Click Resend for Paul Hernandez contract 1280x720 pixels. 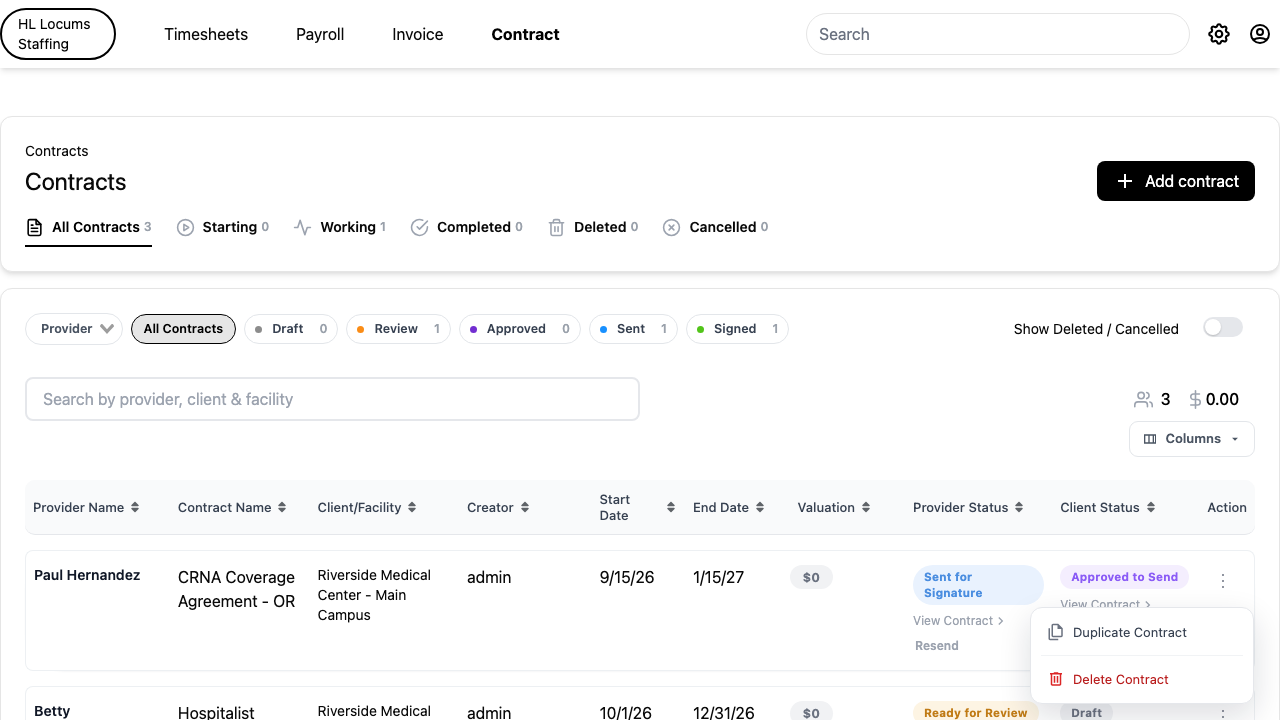(x=937, y=646)
